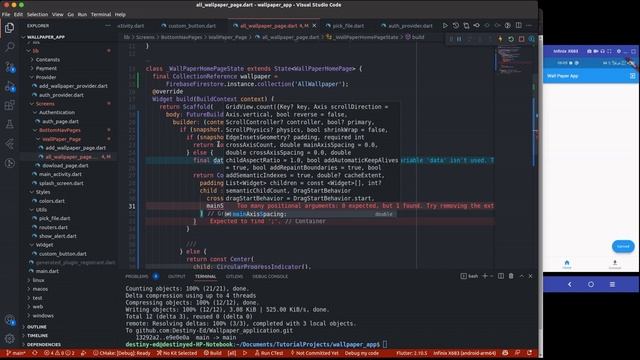Close the bottom panel

pyautogui.click(x=531, y=276)
